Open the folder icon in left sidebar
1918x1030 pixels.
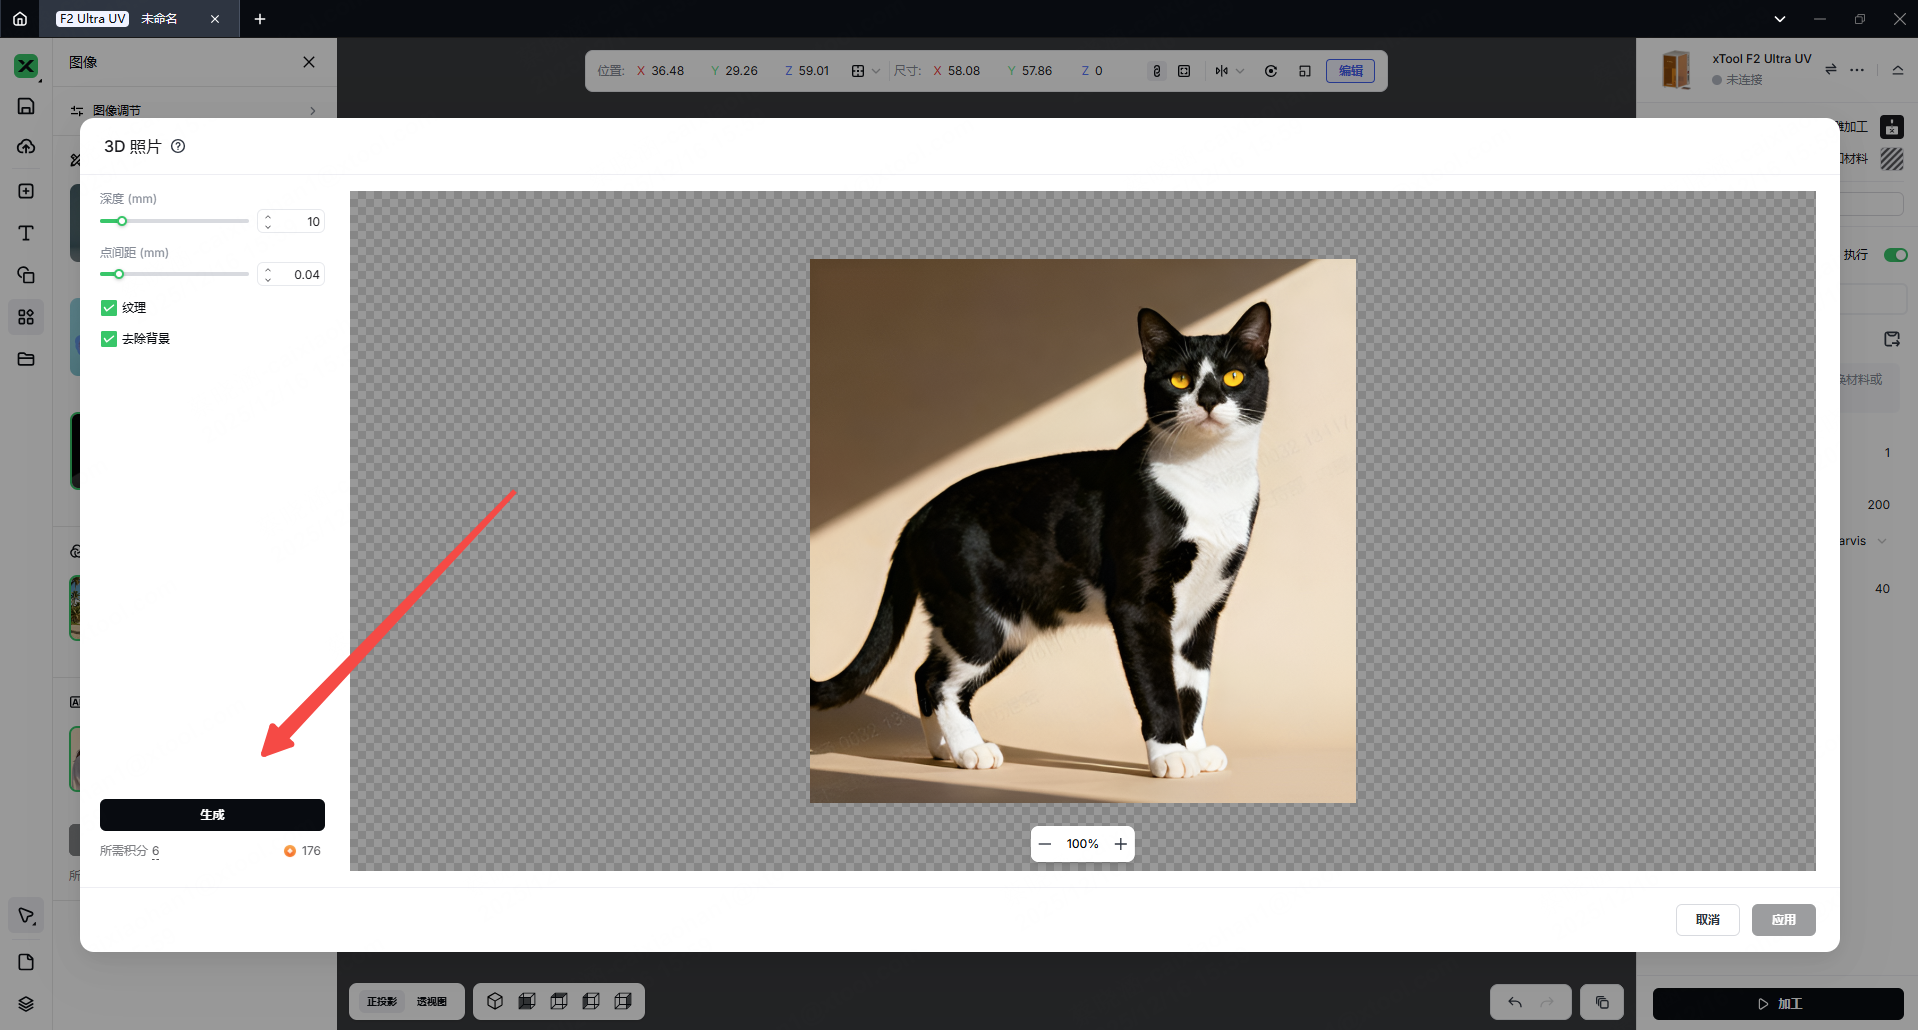pos(26,359)
